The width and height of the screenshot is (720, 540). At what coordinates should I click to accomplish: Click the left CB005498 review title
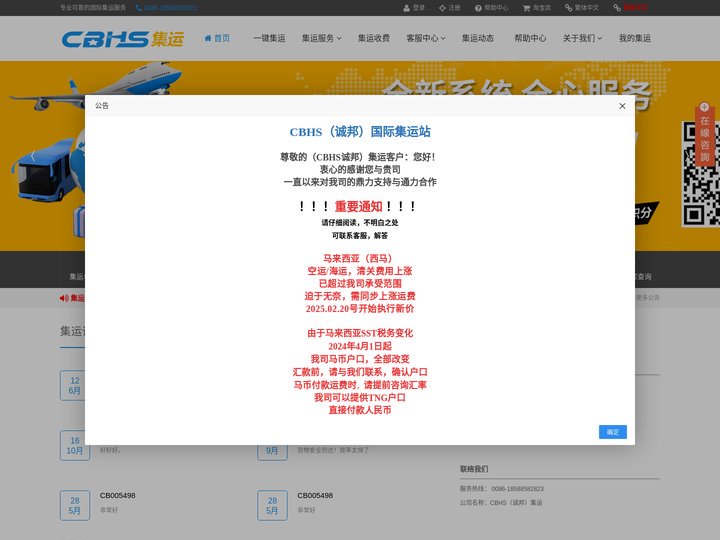tap(118, 495)
